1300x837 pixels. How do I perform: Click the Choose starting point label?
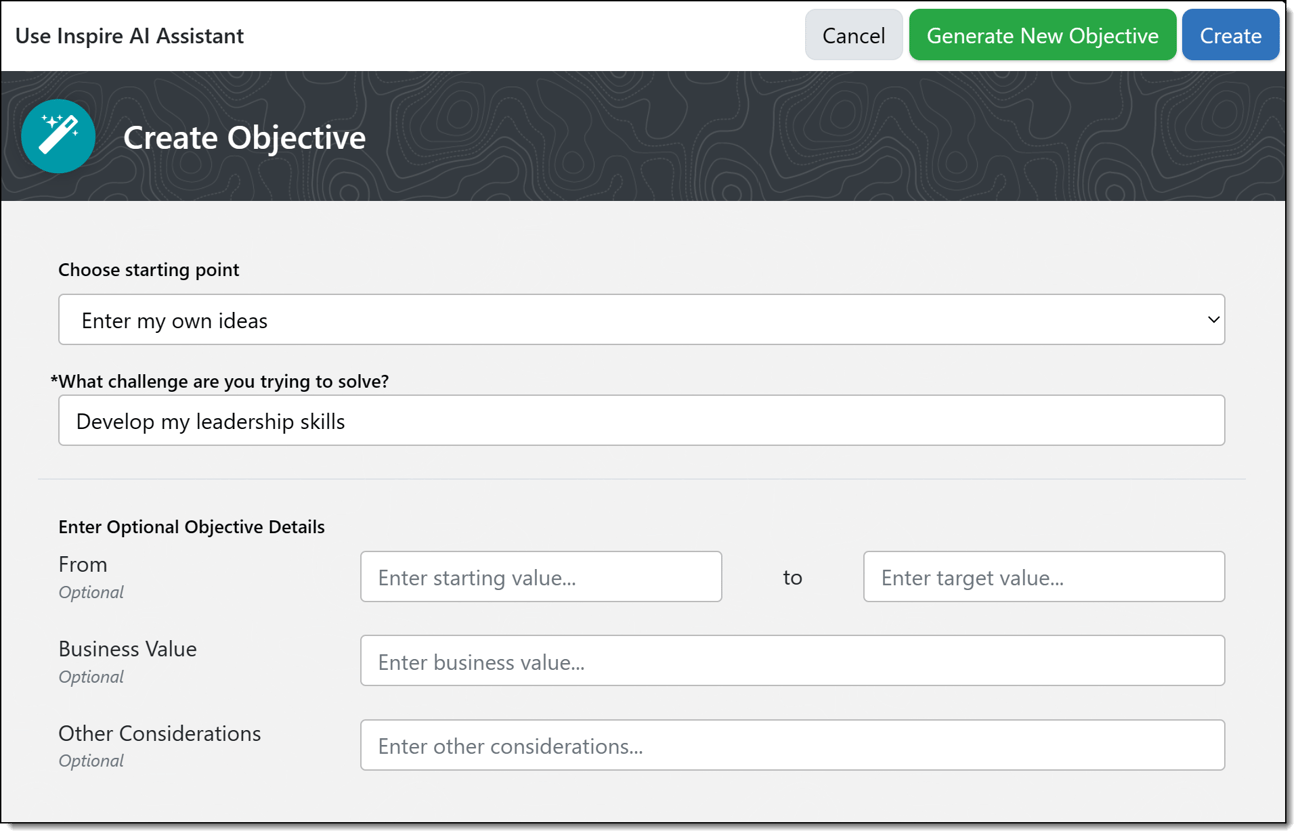coord(149,270)
